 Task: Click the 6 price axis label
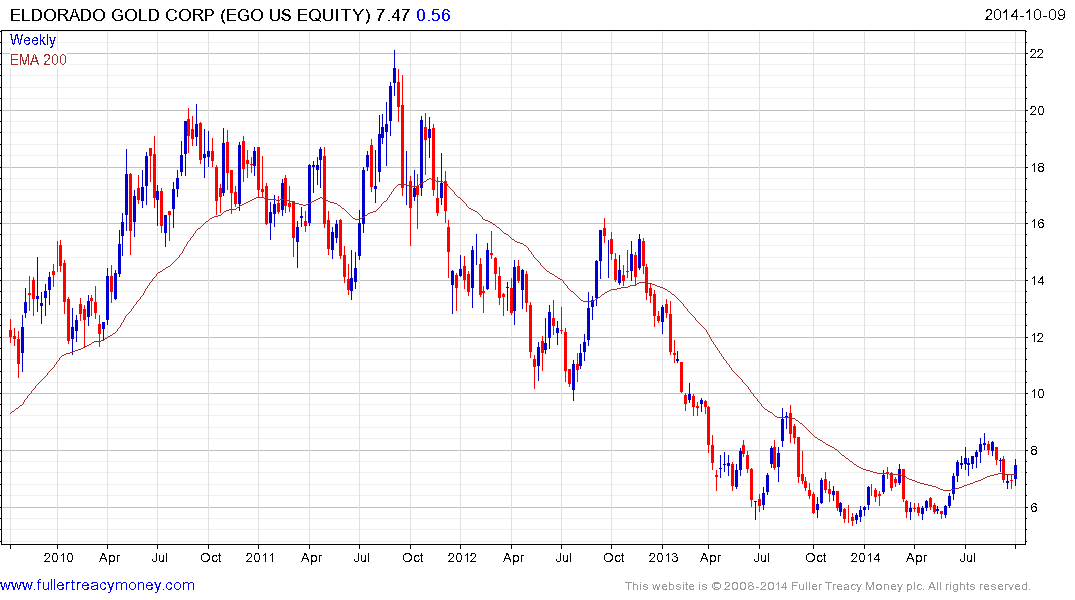point(1033,507)
